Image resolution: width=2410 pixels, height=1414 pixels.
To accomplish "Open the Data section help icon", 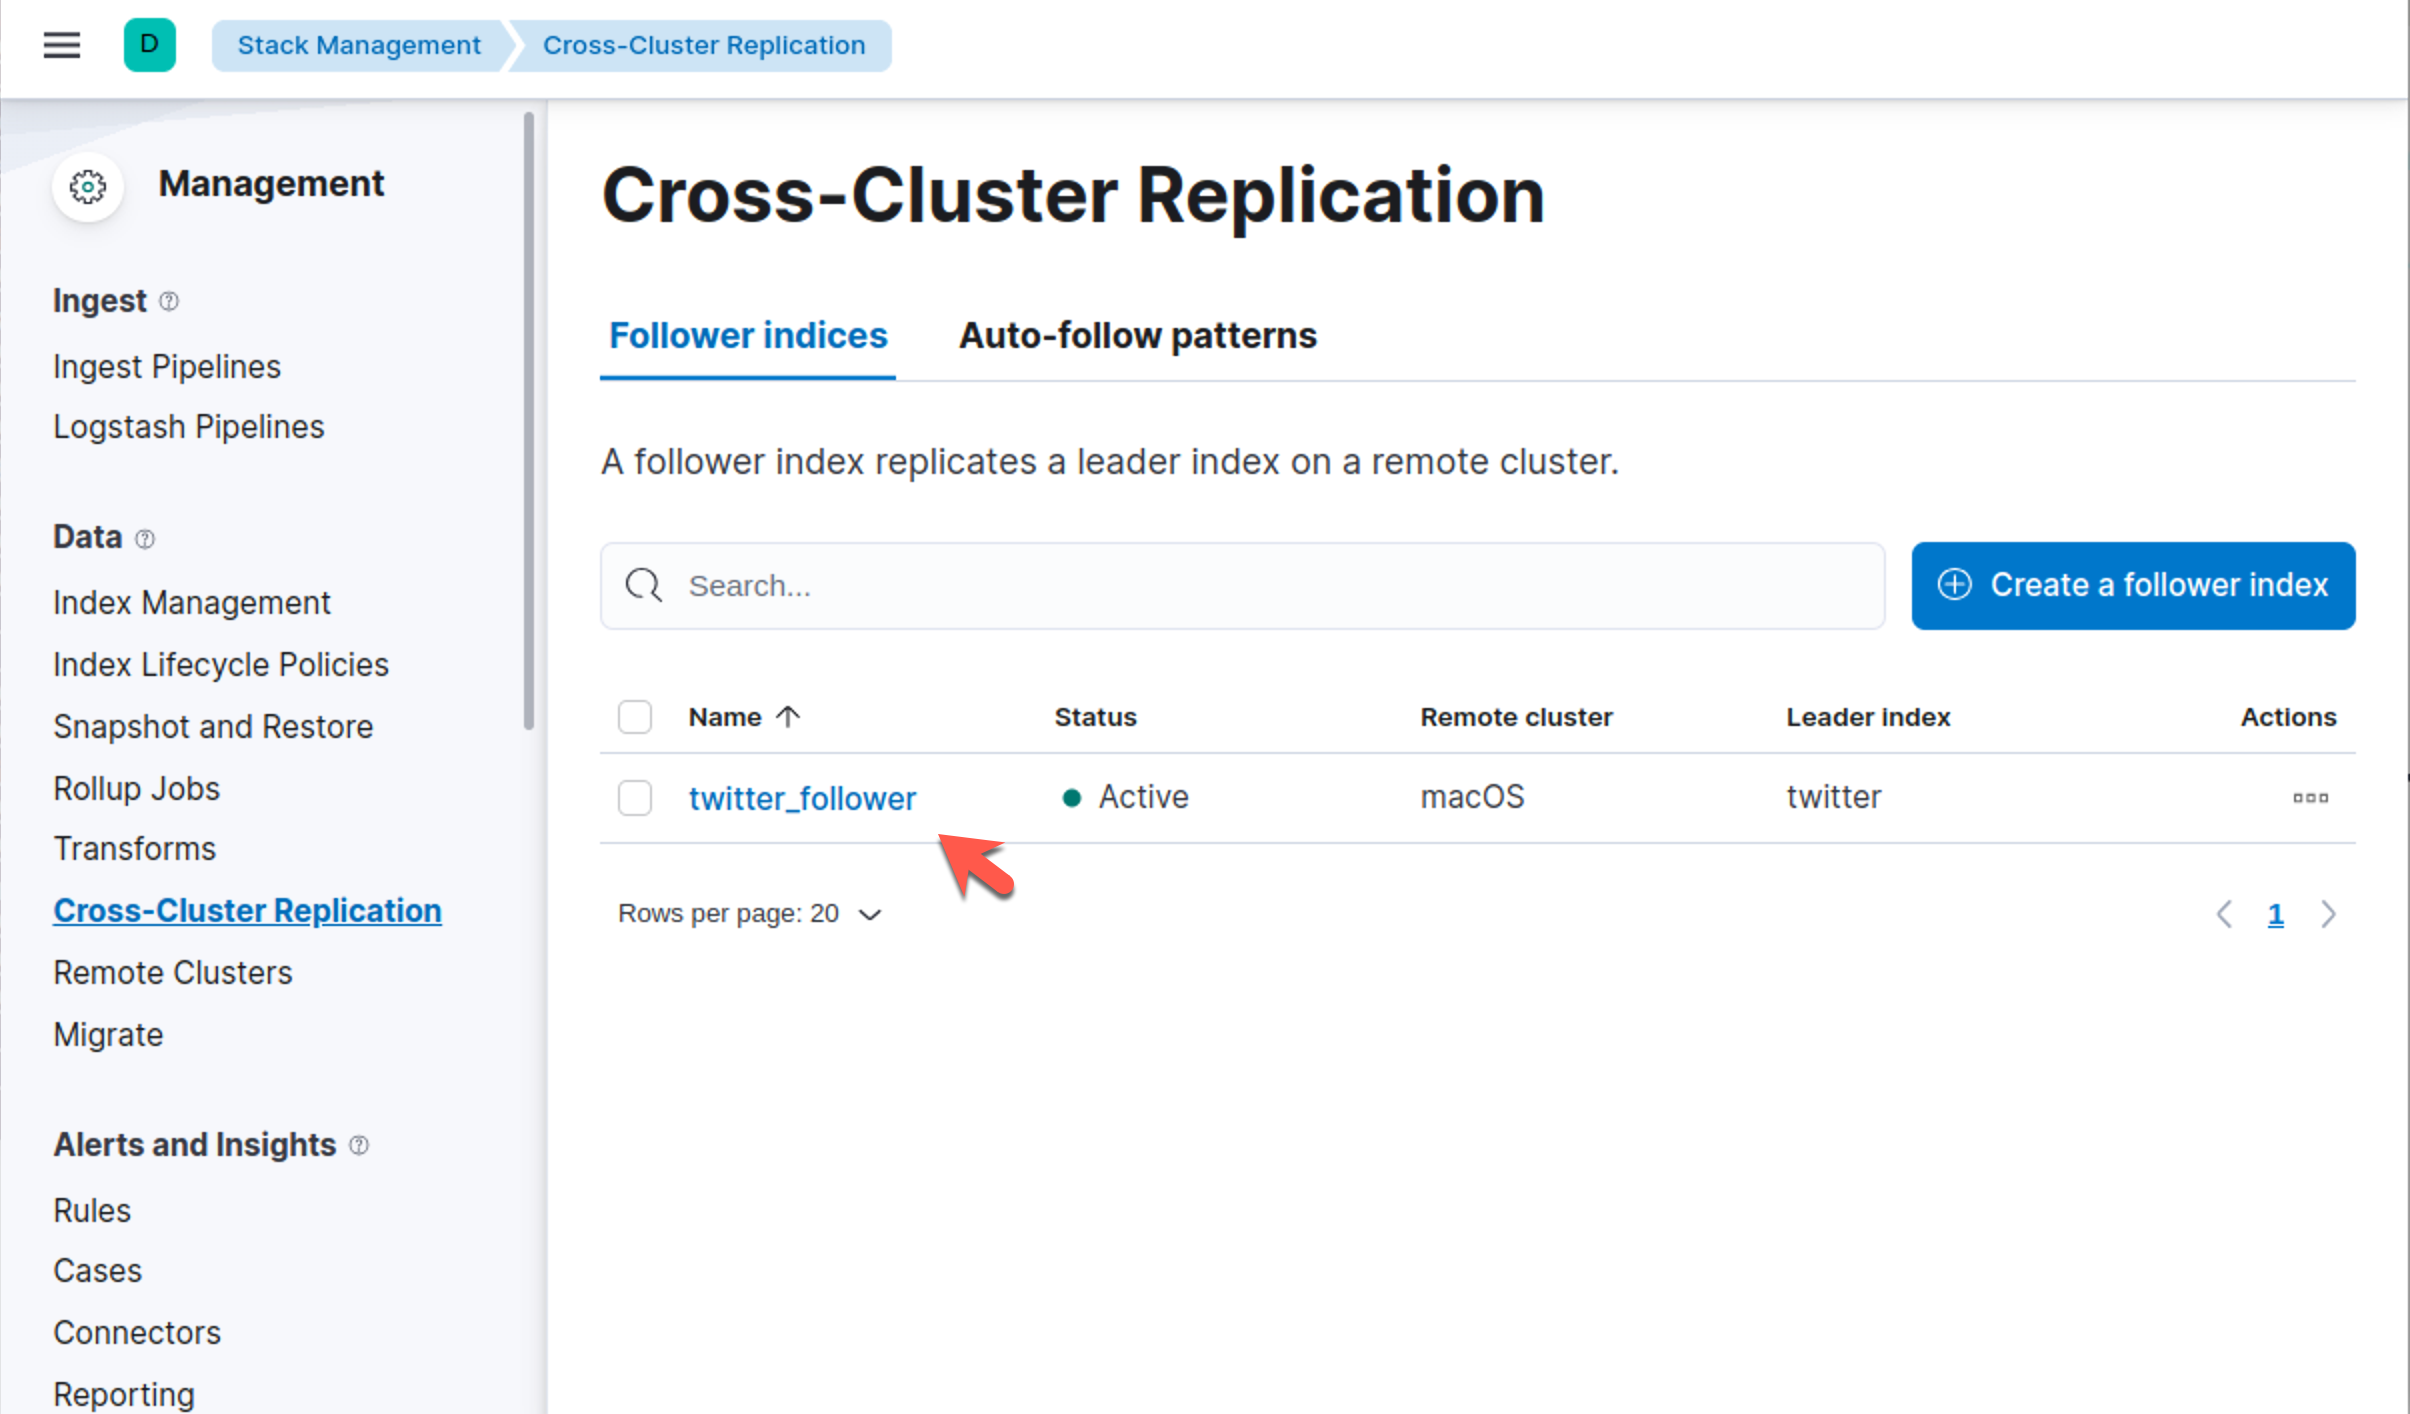I will click(146, 538).
